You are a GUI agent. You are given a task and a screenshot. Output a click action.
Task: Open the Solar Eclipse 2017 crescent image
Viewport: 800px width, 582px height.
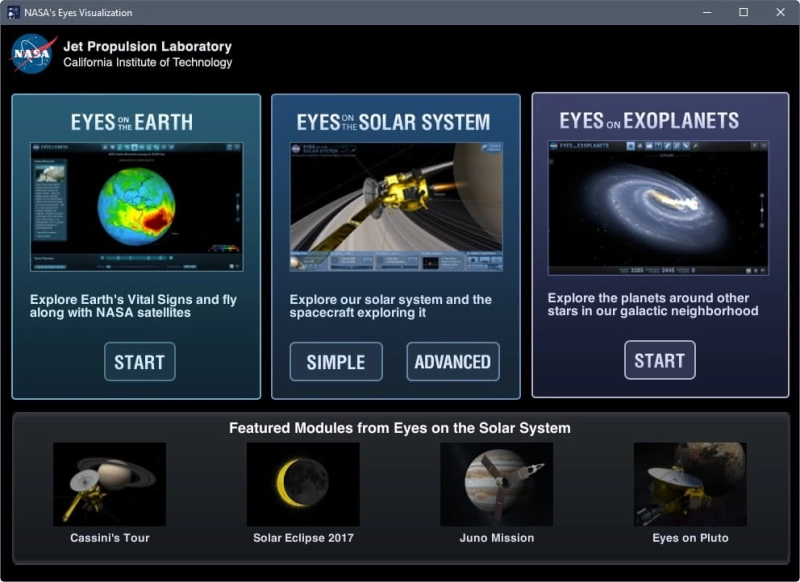303,484
